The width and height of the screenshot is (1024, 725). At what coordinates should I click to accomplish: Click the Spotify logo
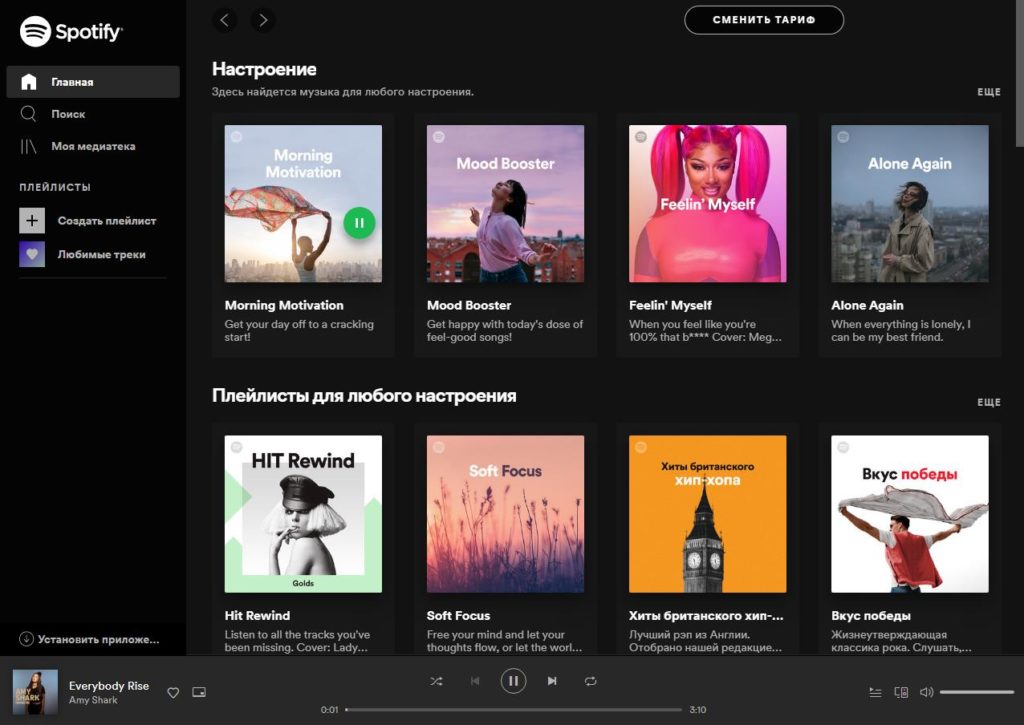click(x=71, y=31)
